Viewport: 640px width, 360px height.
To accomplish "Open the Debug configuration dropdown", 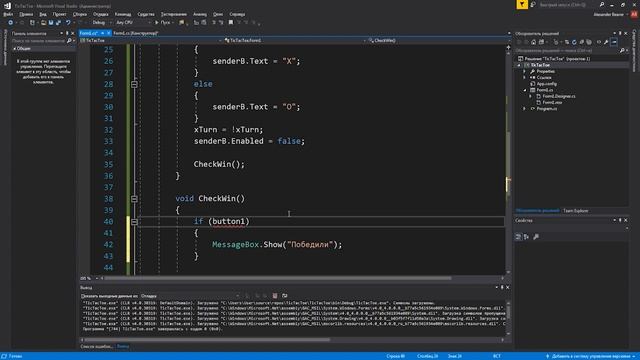I will coord(101,22).
